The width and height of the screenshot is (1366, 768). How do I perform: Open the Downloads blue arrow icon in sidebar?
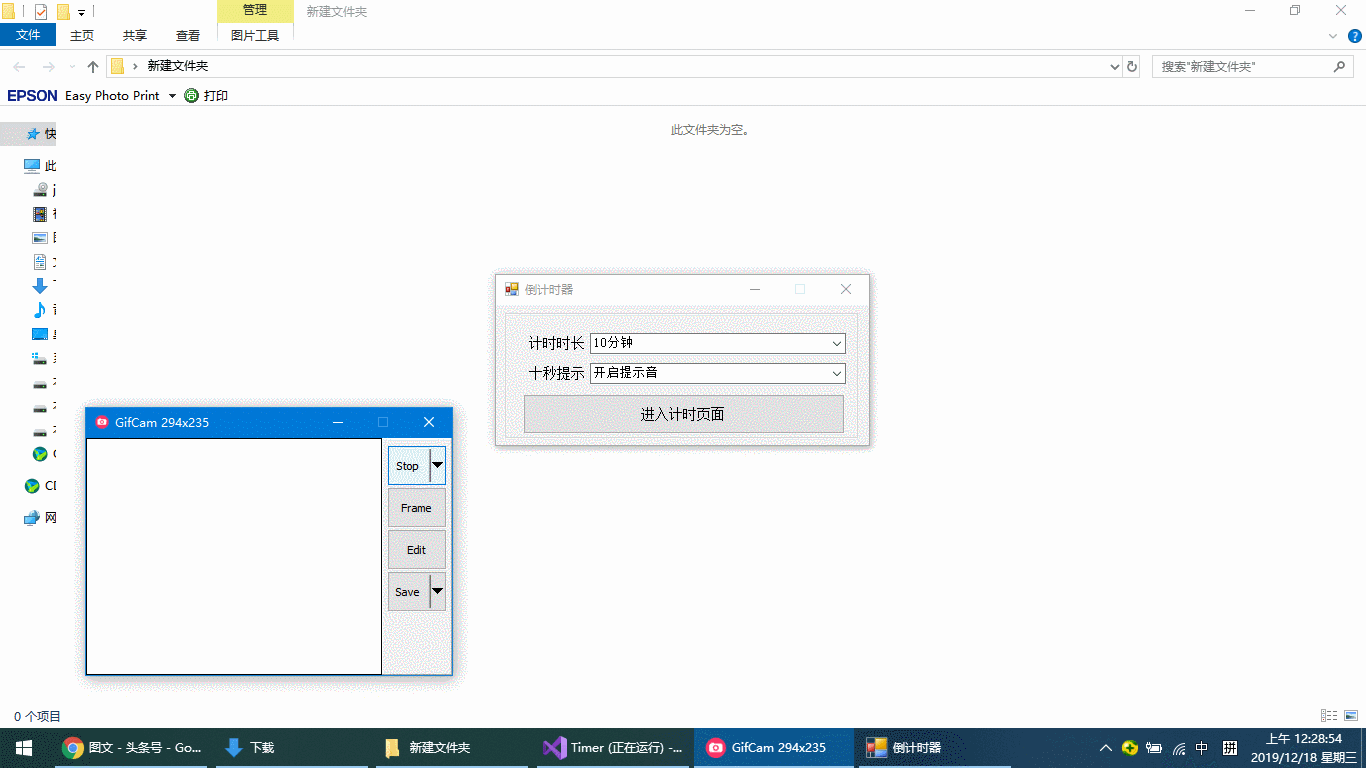coord(40,286)
